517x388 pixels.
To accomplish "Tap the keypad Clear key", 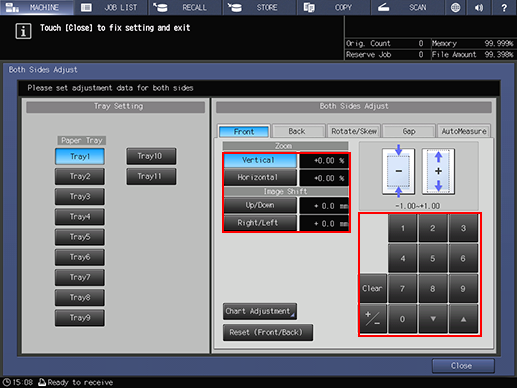I will pyautogui.click(x=373, y=289).
